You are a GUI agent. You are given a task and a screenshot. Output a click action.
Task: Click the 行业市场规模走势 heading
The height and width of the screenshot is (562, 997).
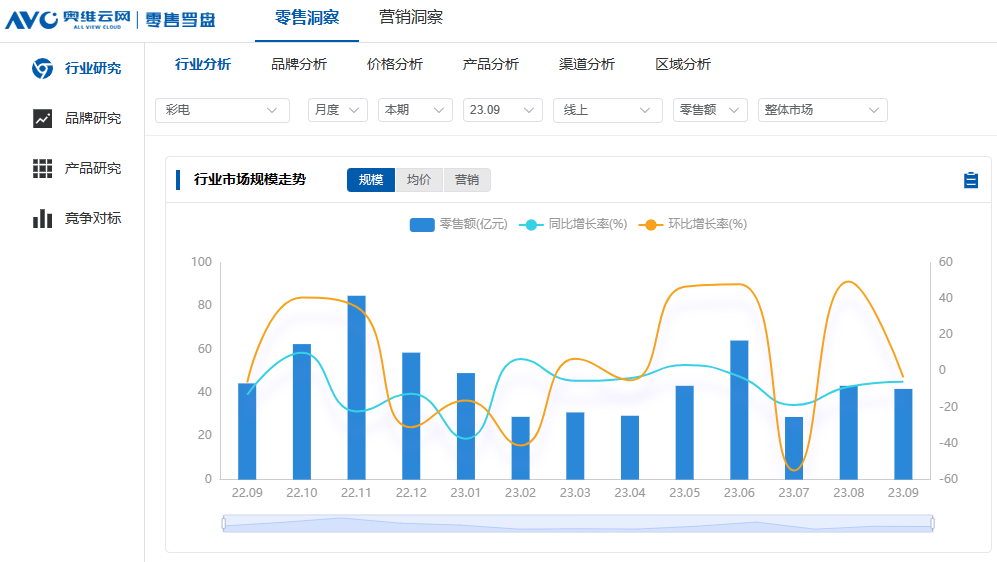tap(250, 180)
